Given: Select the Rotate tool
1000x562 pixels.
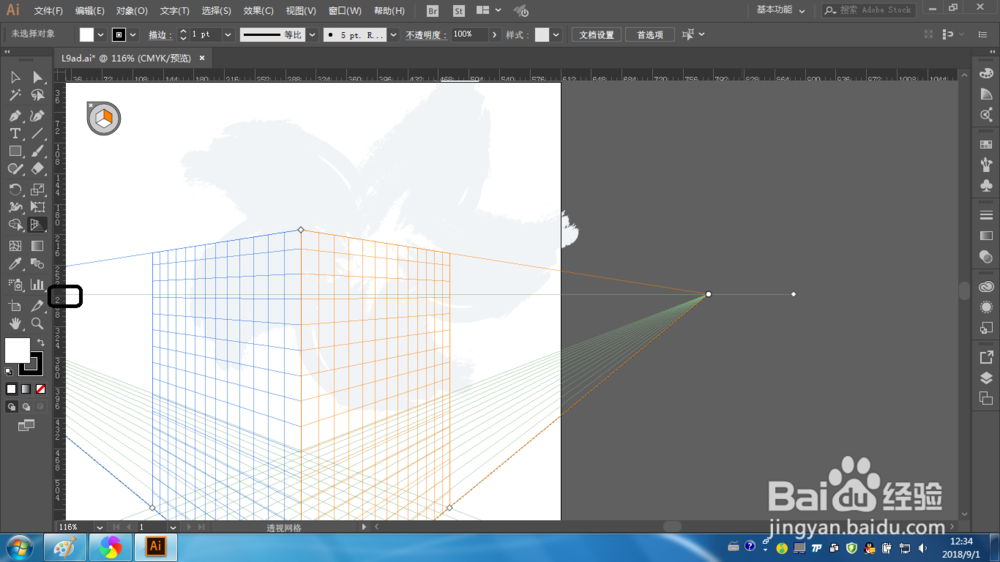Looking at the screenshot, I should pyautogui.click(x=15, y=189).
